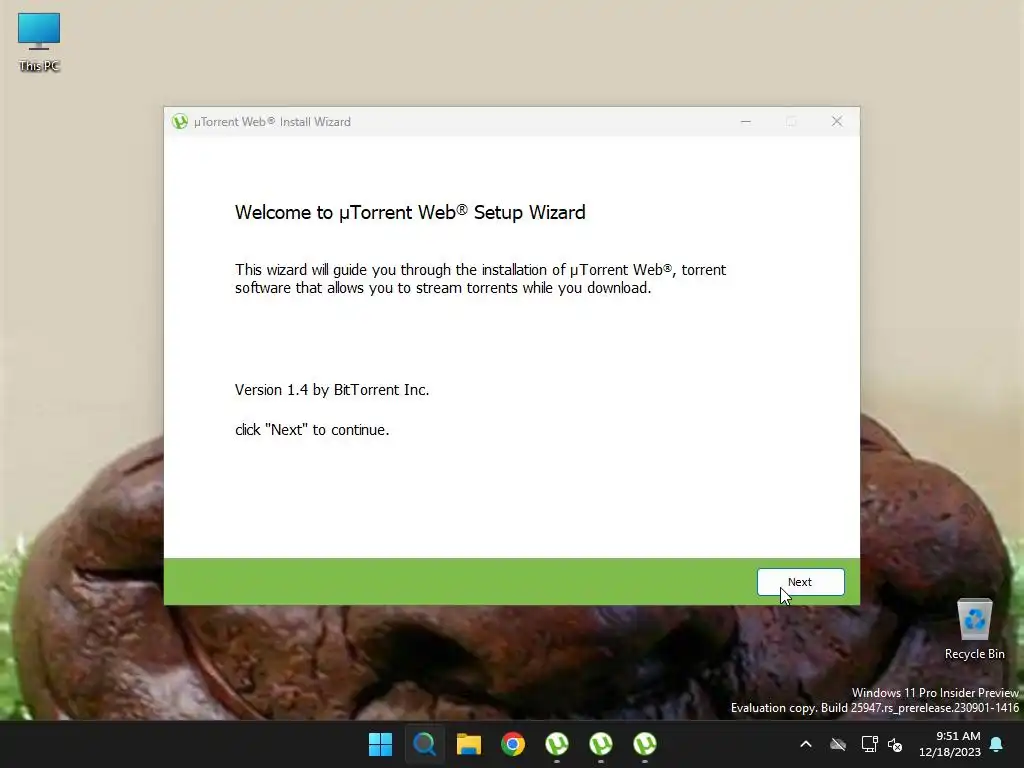Click the muted volume tray icon
This screenshot has height=768, width=1024.
tap(895, 744)
